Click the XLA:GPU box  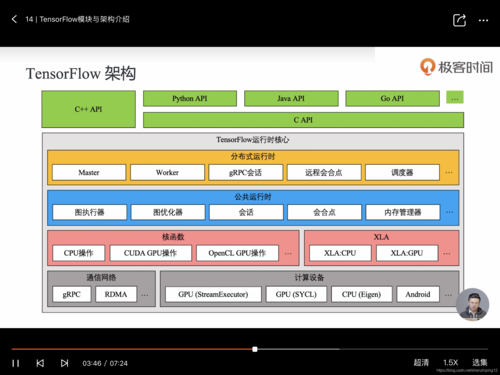tap(407, 253)
